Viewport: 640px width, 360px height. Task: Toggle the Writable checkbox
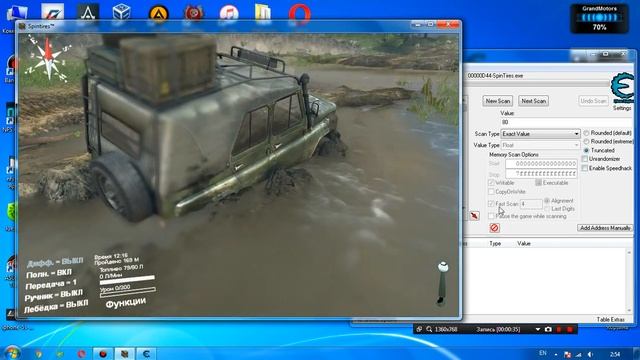click(491, 182)
